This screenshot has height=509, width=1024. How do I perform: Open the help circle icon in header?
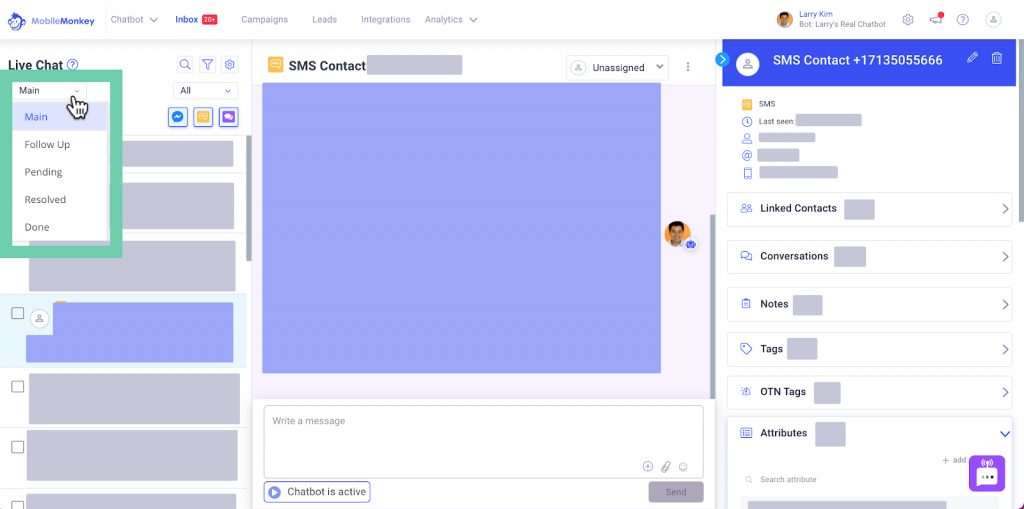coord(963,20)
